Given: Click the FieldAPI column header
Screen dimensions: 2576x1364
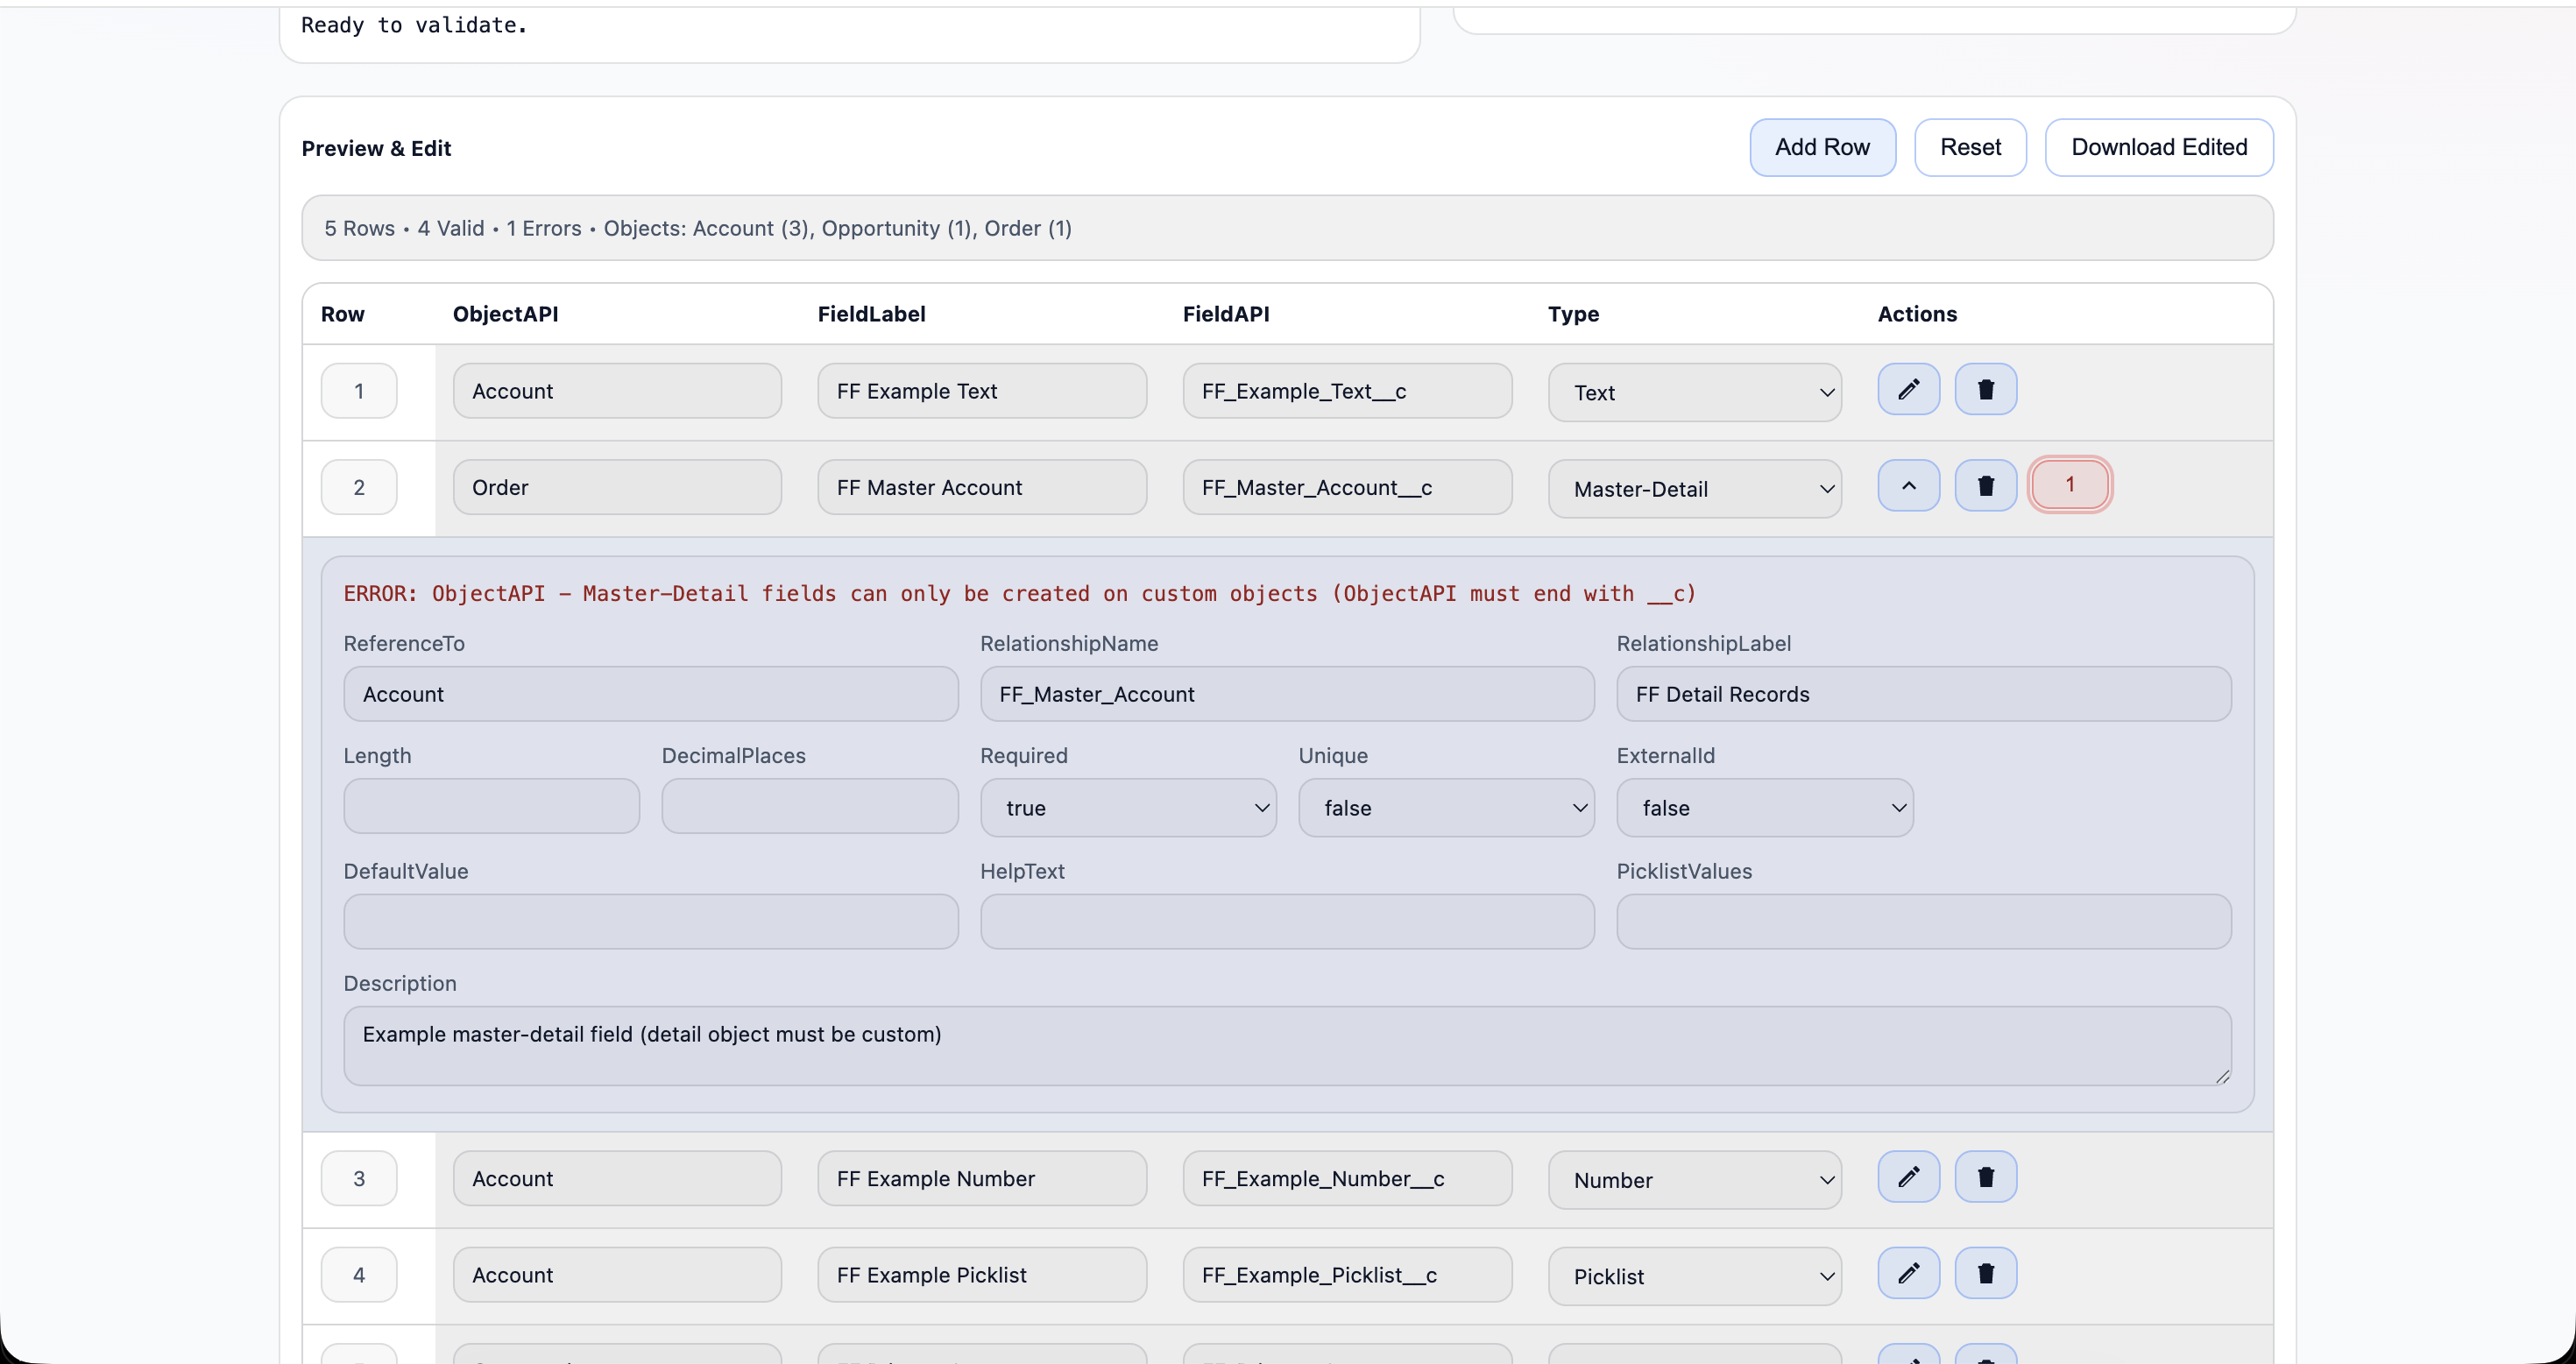Looking at the screenshot, I should [x=1225, y=314].
